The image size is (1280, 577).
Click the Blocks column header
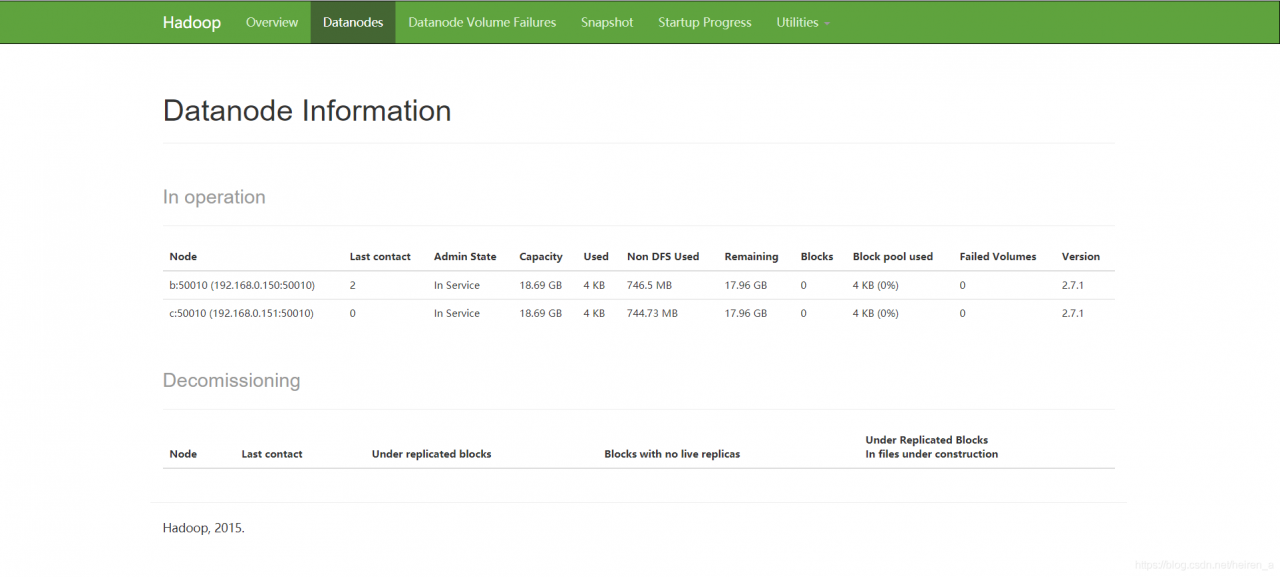[817, 257]
